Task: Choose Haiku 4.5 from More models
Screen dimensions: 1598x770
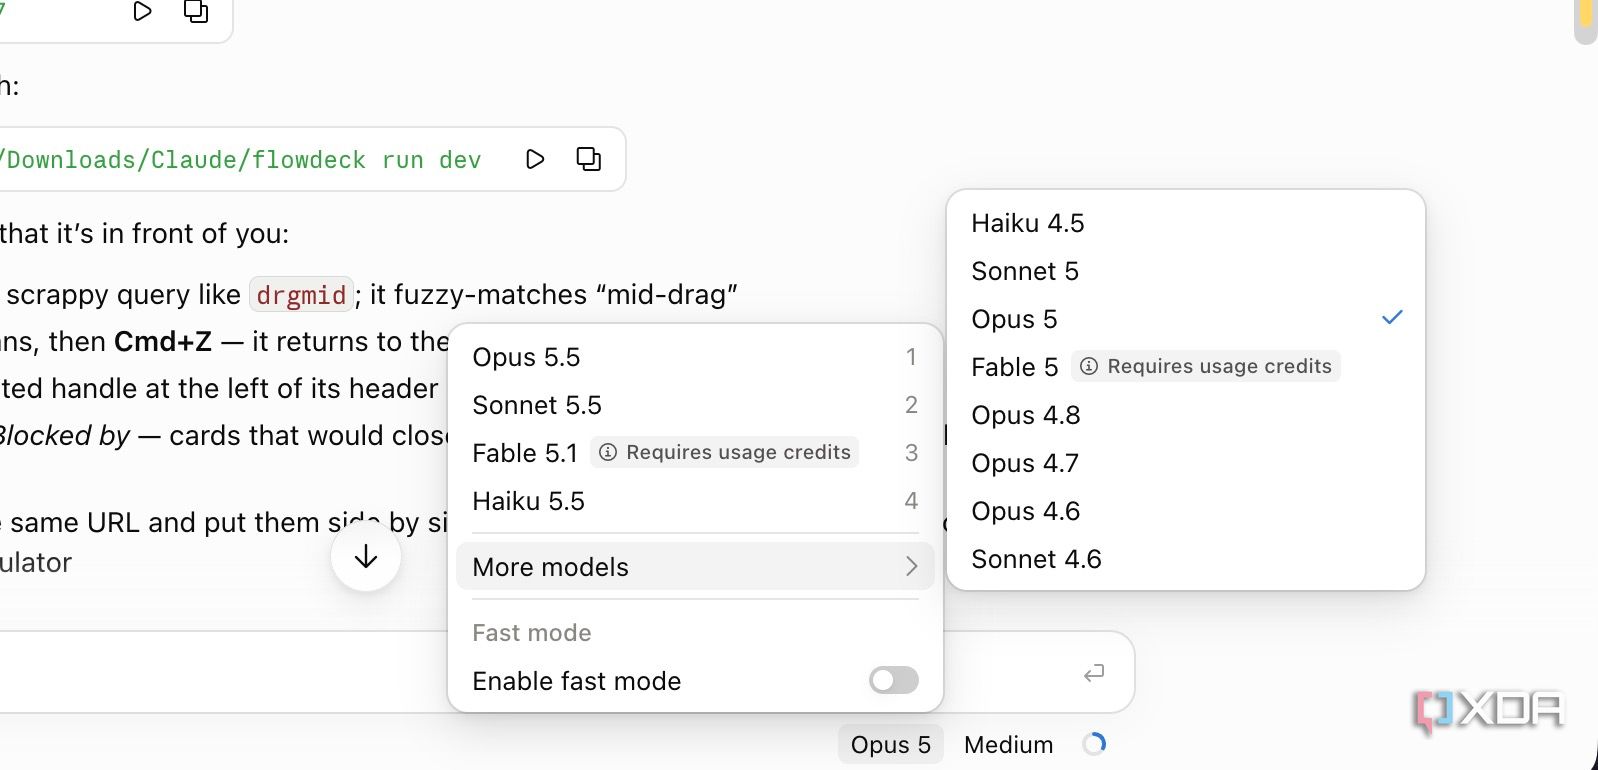Action: click(x=1186, y=223)
